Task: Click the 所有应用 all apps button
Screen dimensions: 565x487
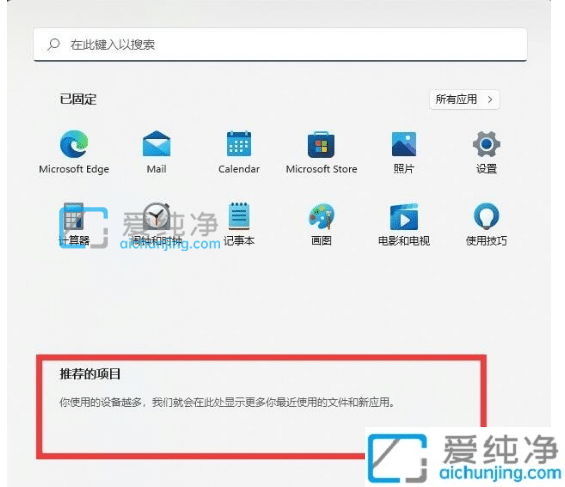Action: tap(464, 99)
